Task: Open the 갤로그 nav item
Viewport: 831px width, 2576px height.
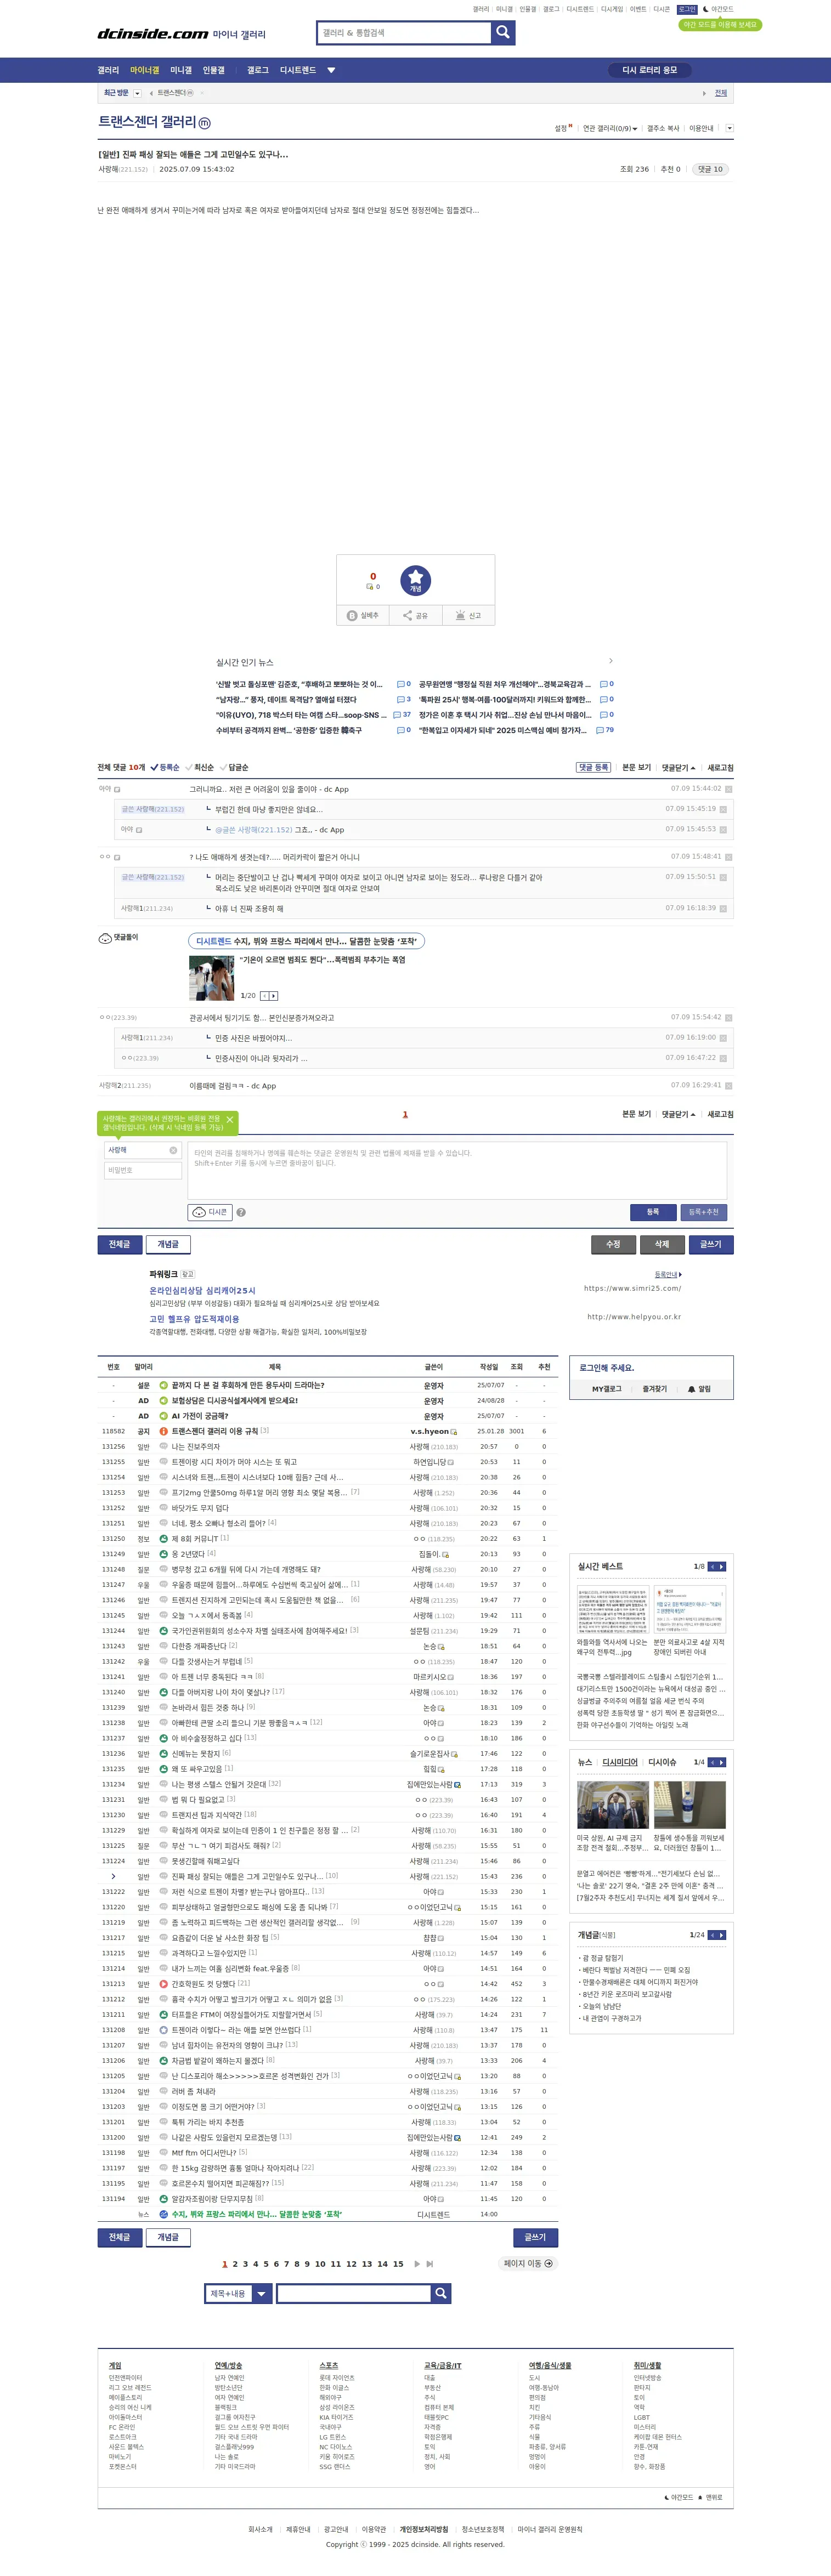Action: (x=258, y=70)
